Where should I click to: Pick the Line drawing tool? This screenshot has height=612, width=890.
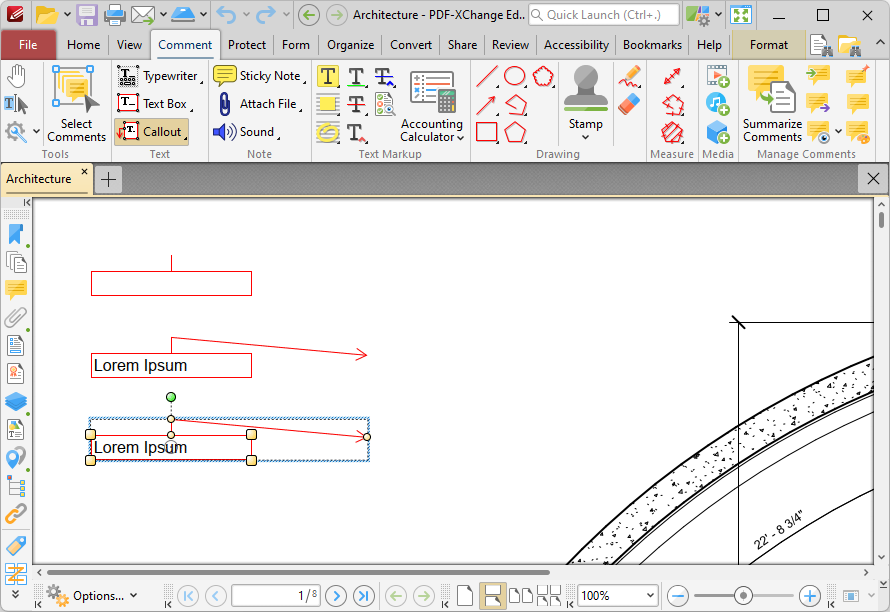coord(487,76)
